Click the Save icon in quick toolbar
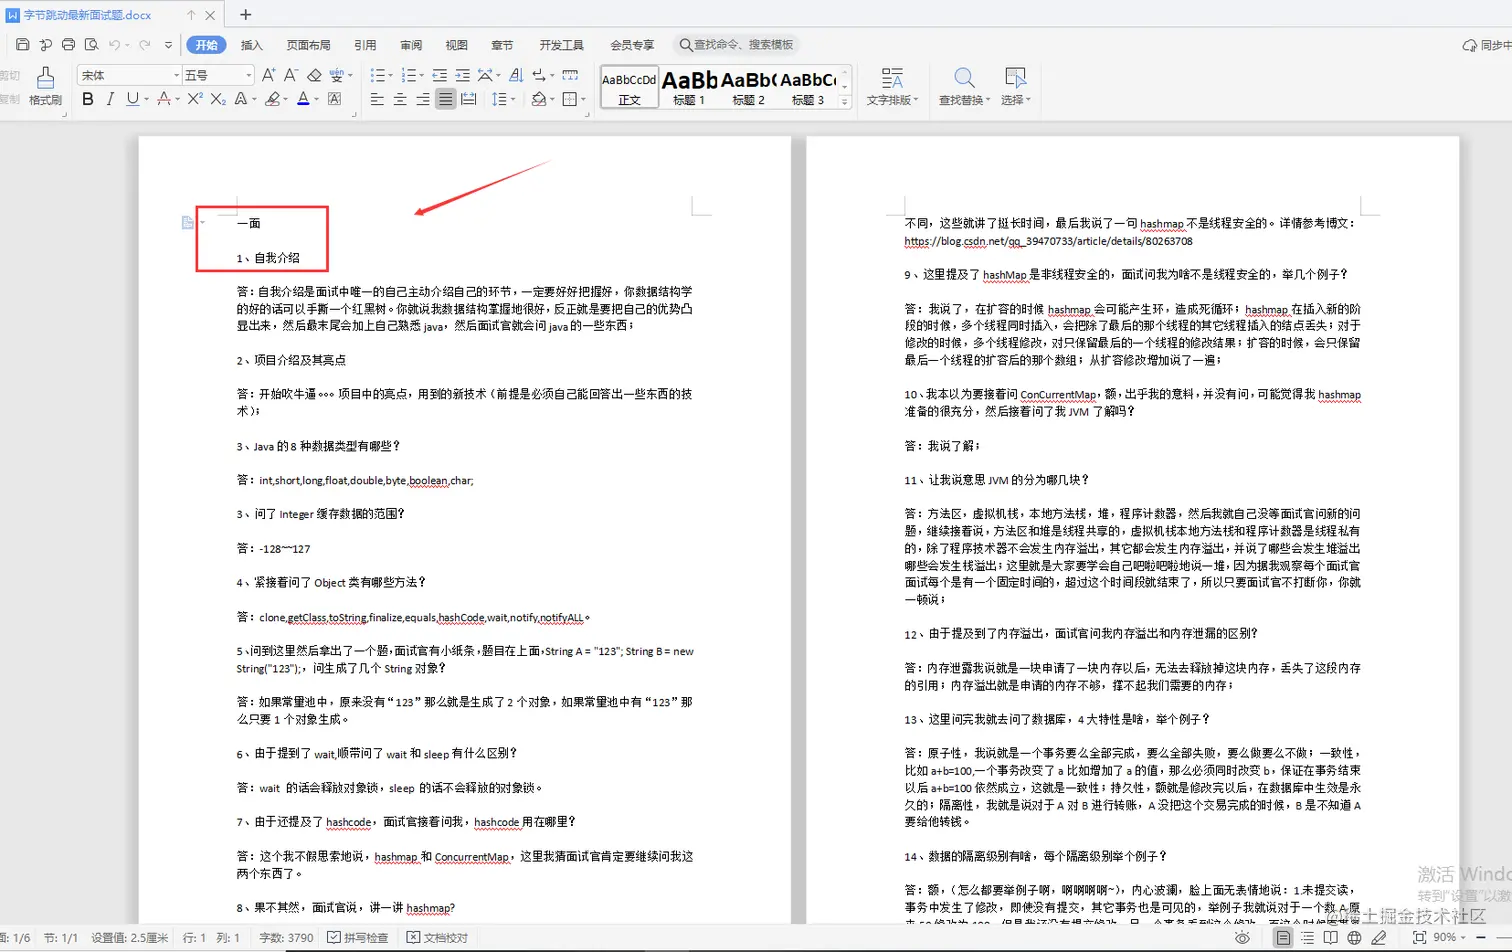Image resolution: width=1512 pixels, height=952 pixels. 22,45
